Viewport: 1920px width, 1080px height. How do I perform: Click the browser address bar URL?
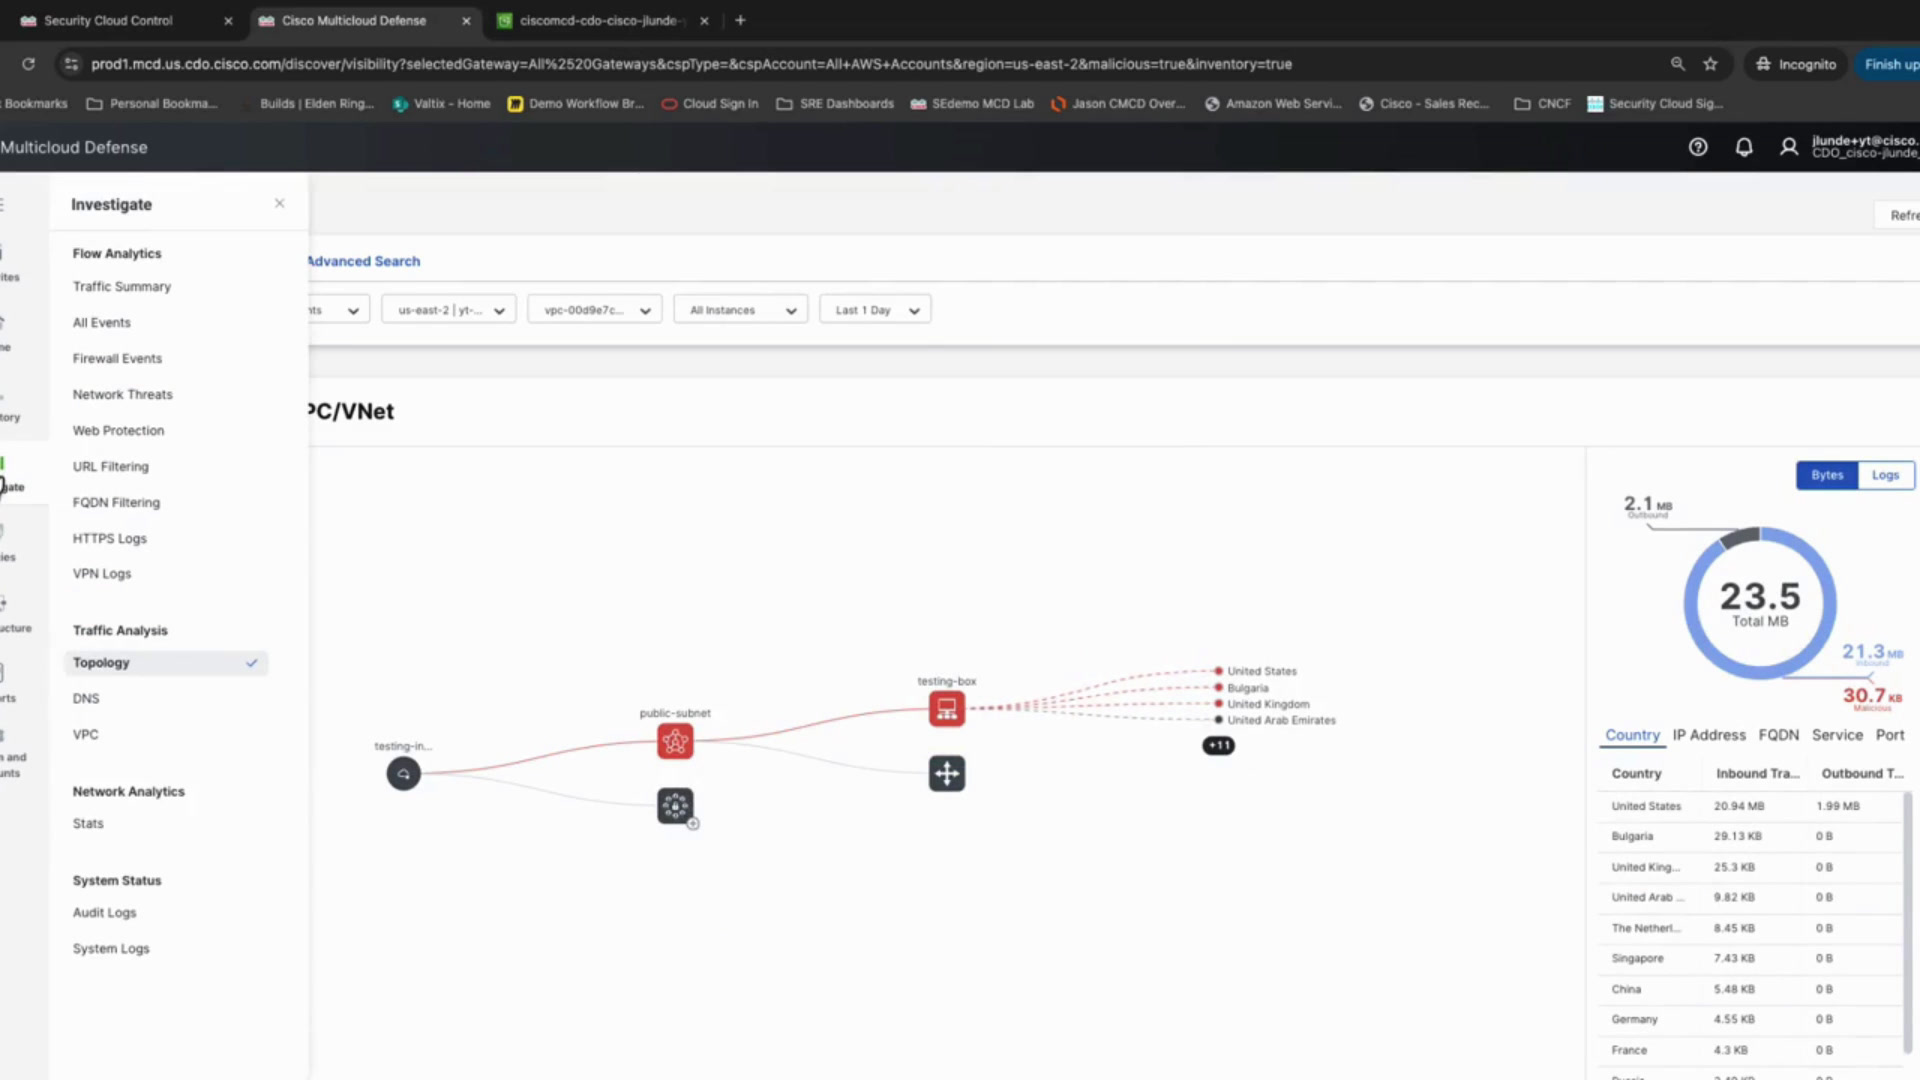691,64
